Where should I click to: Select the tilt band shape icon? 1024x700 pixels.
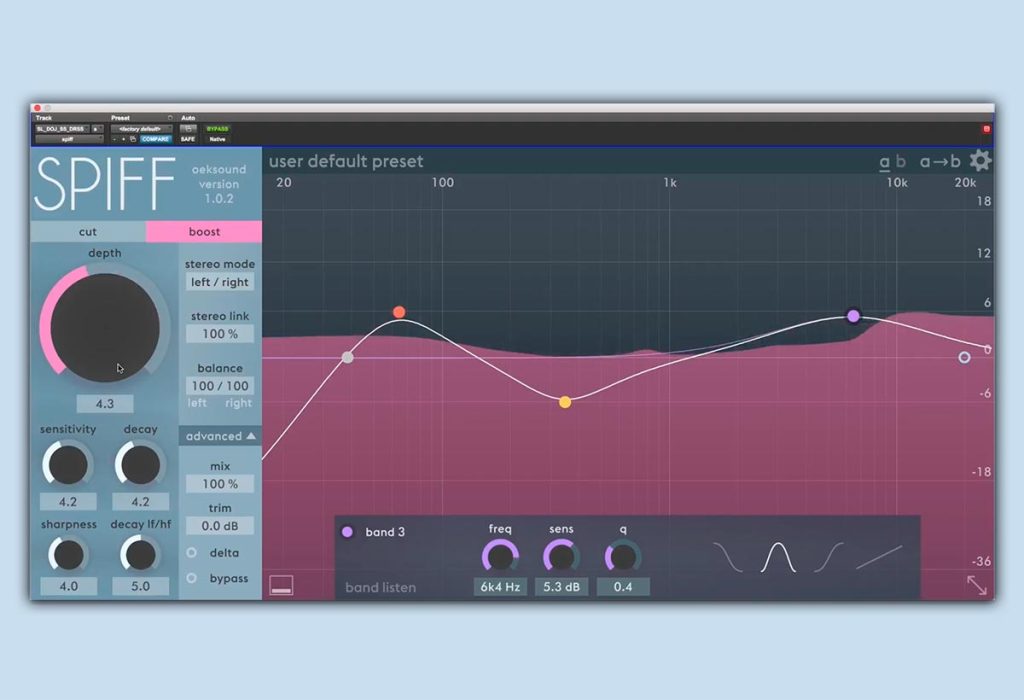879,557
